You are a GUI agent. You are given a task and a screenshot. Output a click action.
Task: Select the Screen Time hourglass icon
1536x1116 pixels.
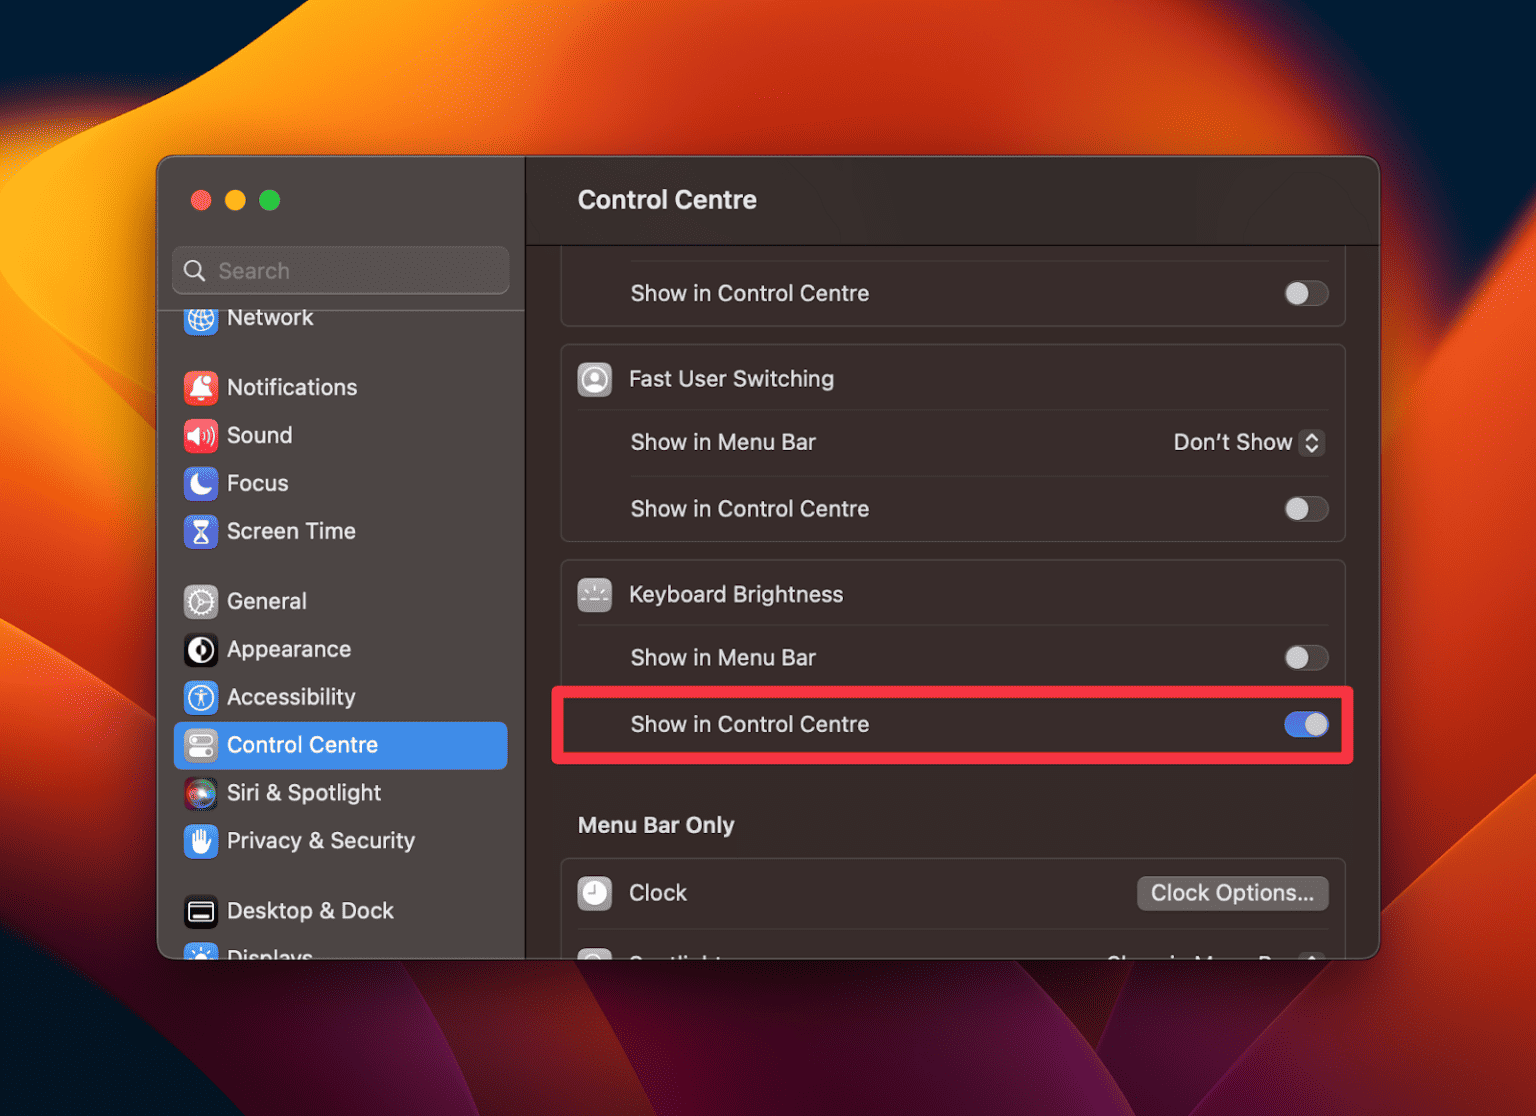[201, 531]
